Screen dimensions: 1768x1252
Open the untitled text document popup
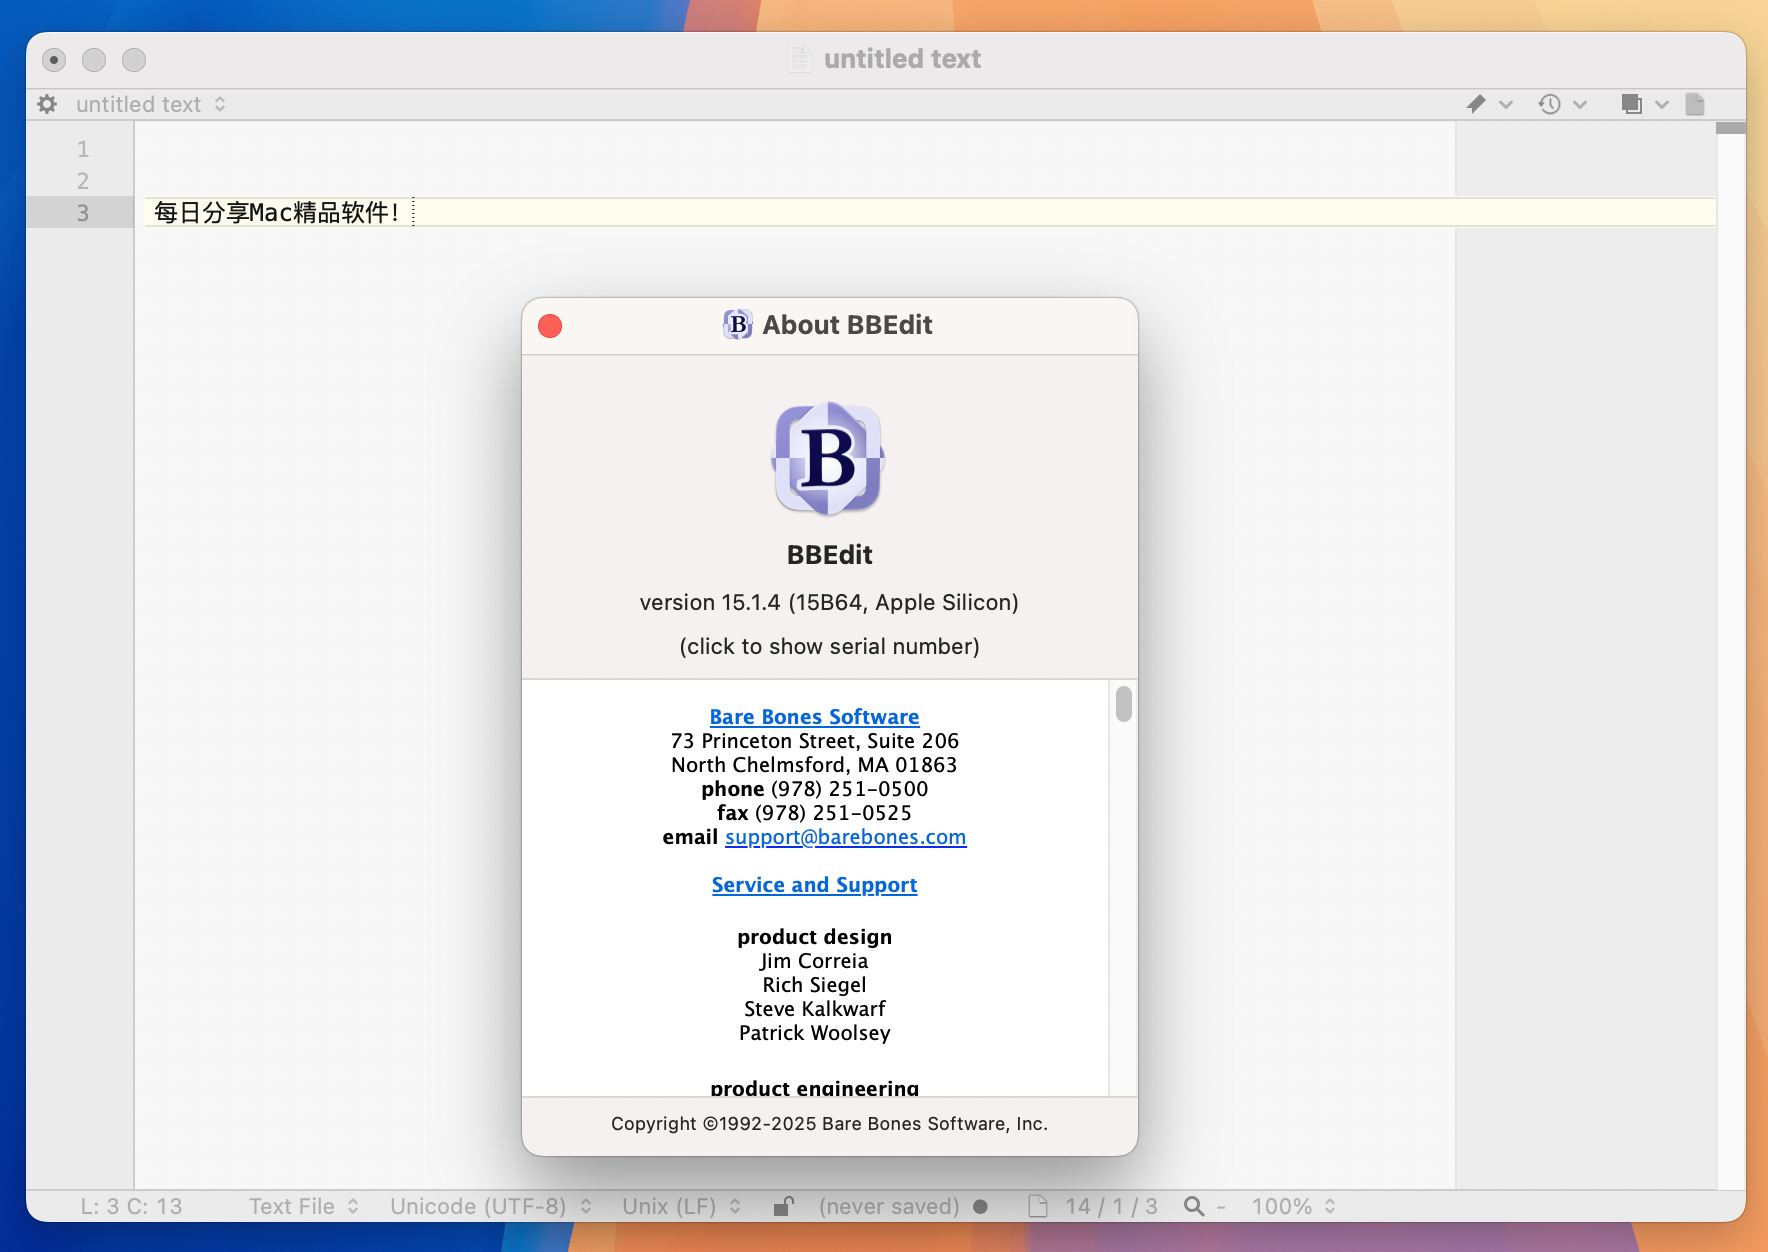click(150, 104)
